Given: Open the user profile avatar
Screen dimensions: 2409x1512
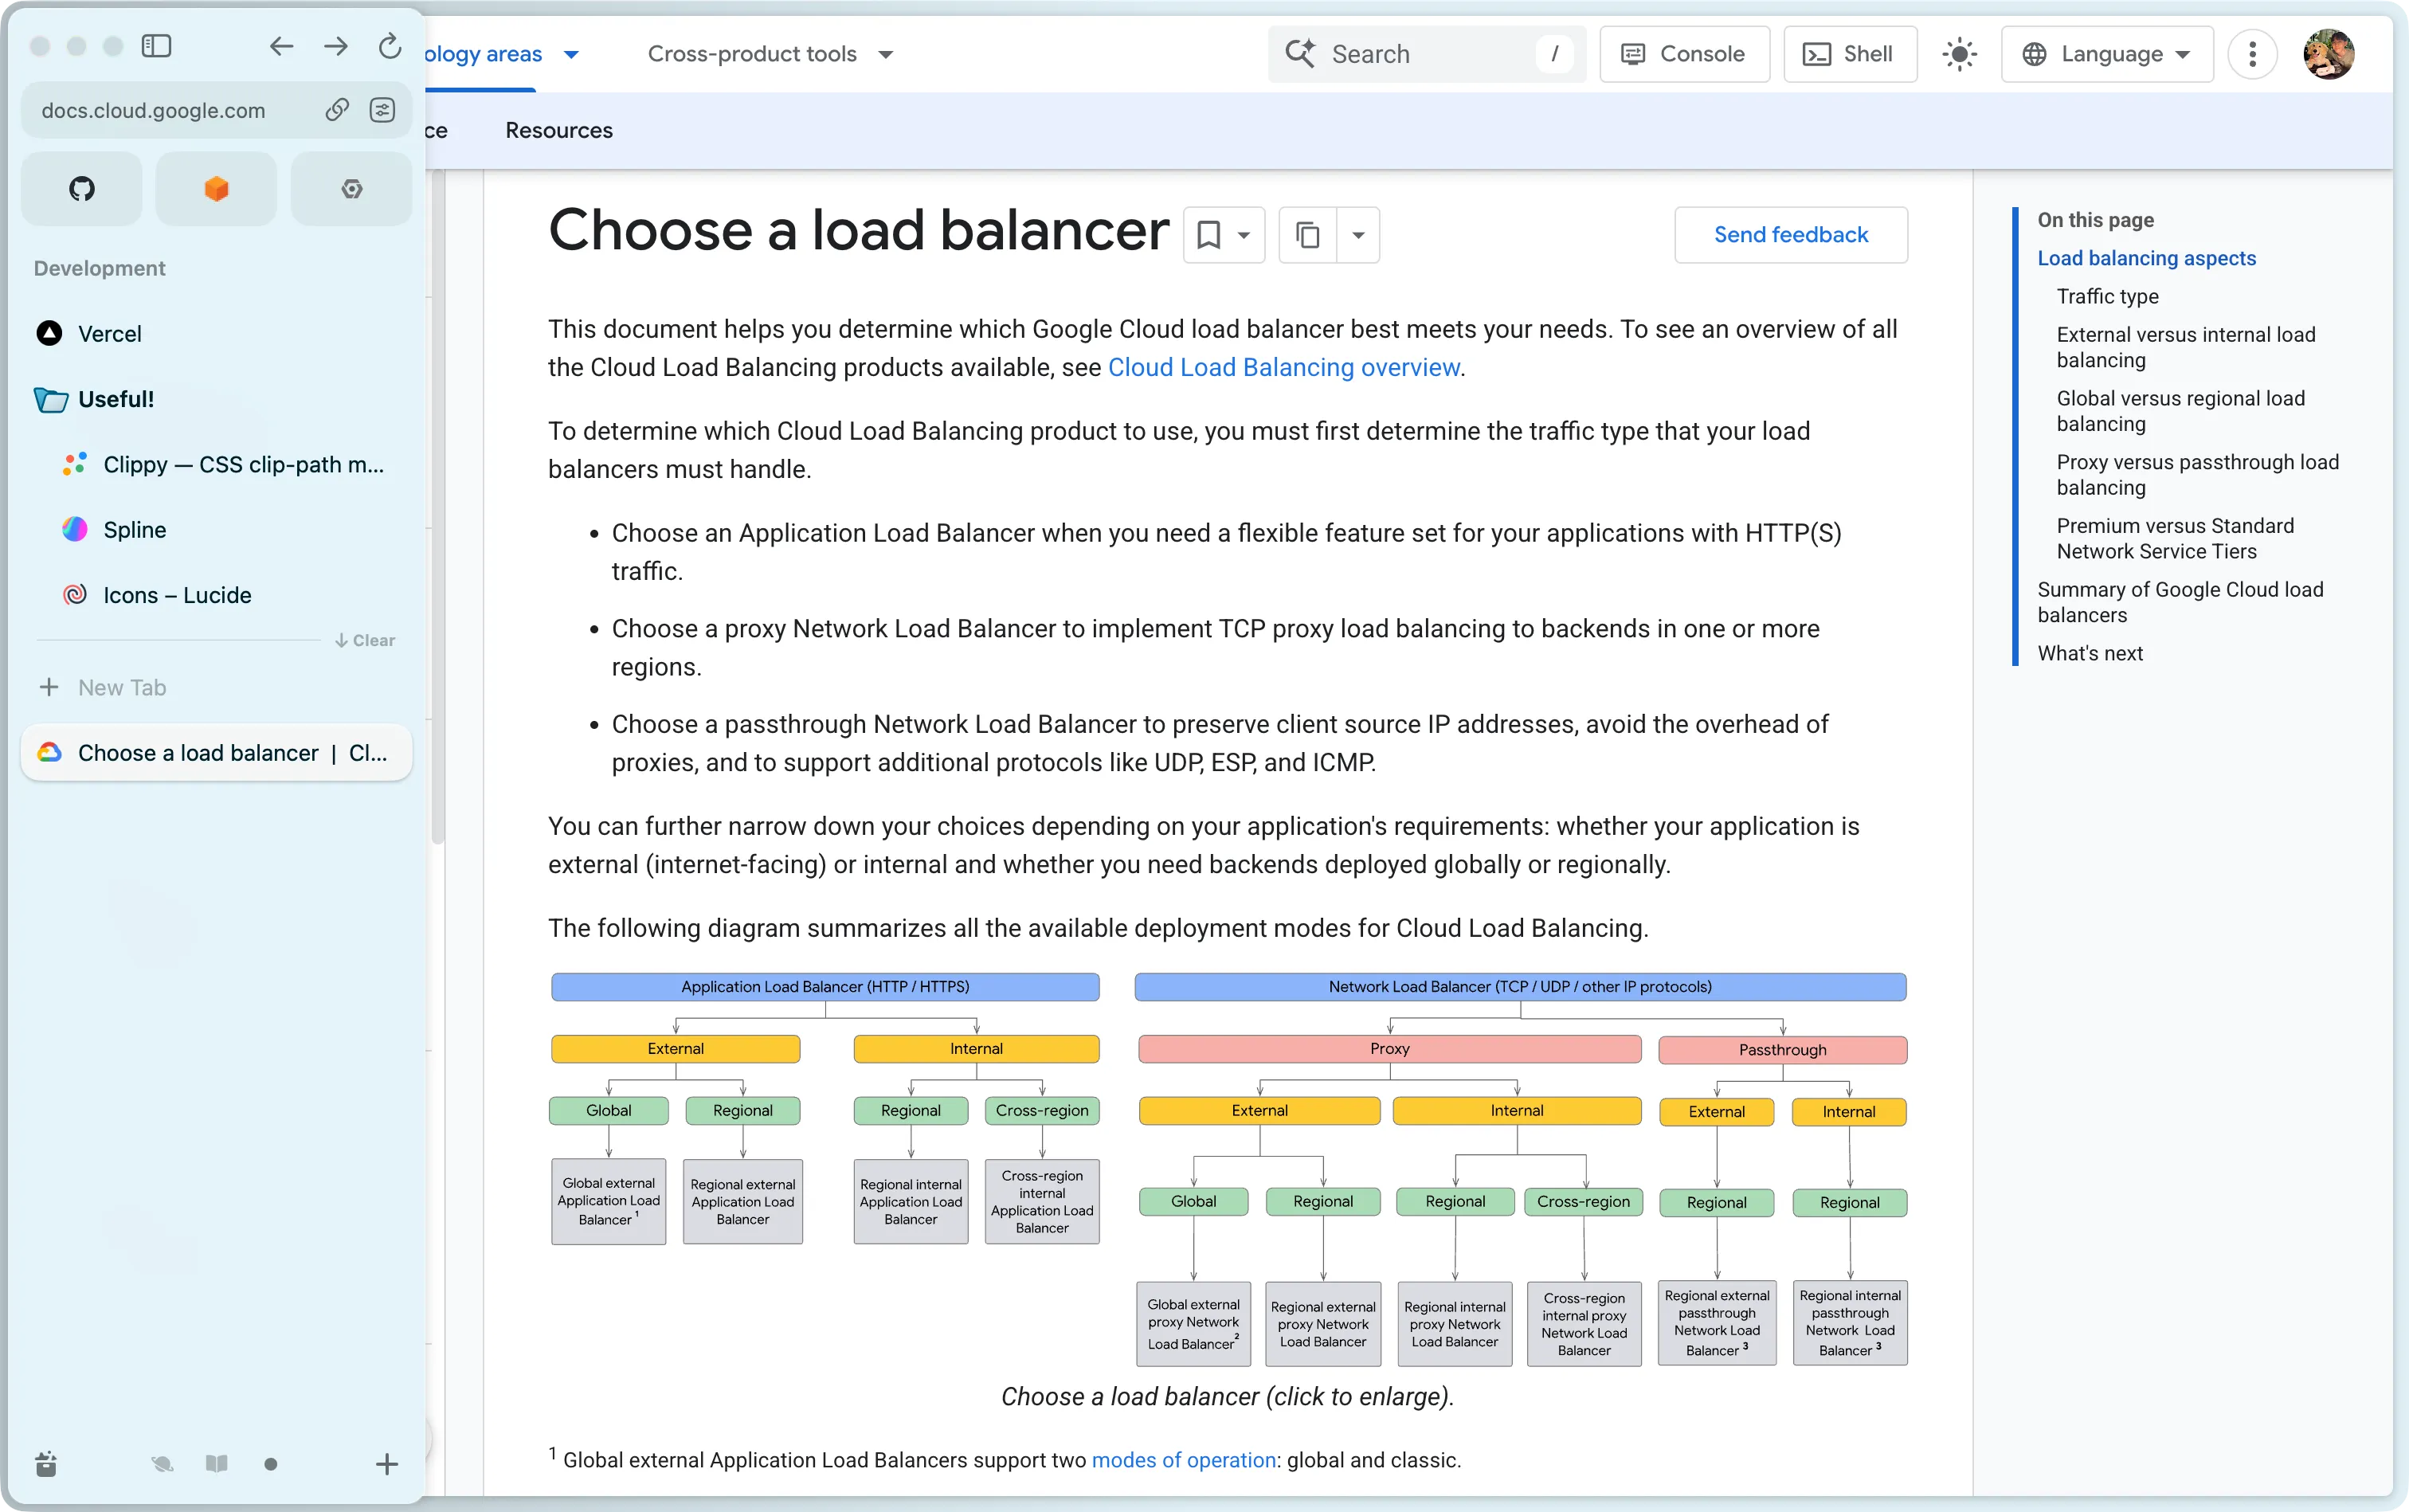Looking at the screenshot, I should click(x=2329, y=54).
